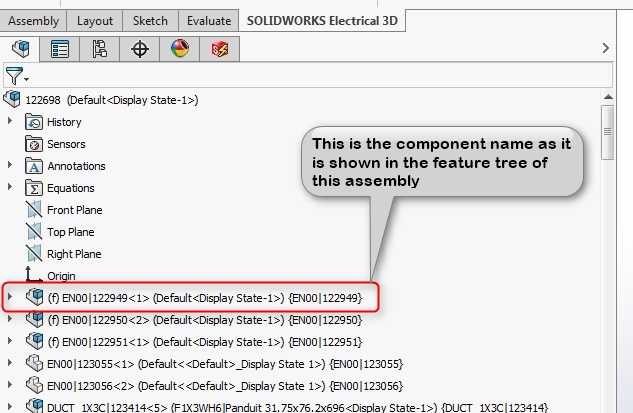Select the History tree item
Viewport: 633px width, 413px height.
click(x=64, y=122)
